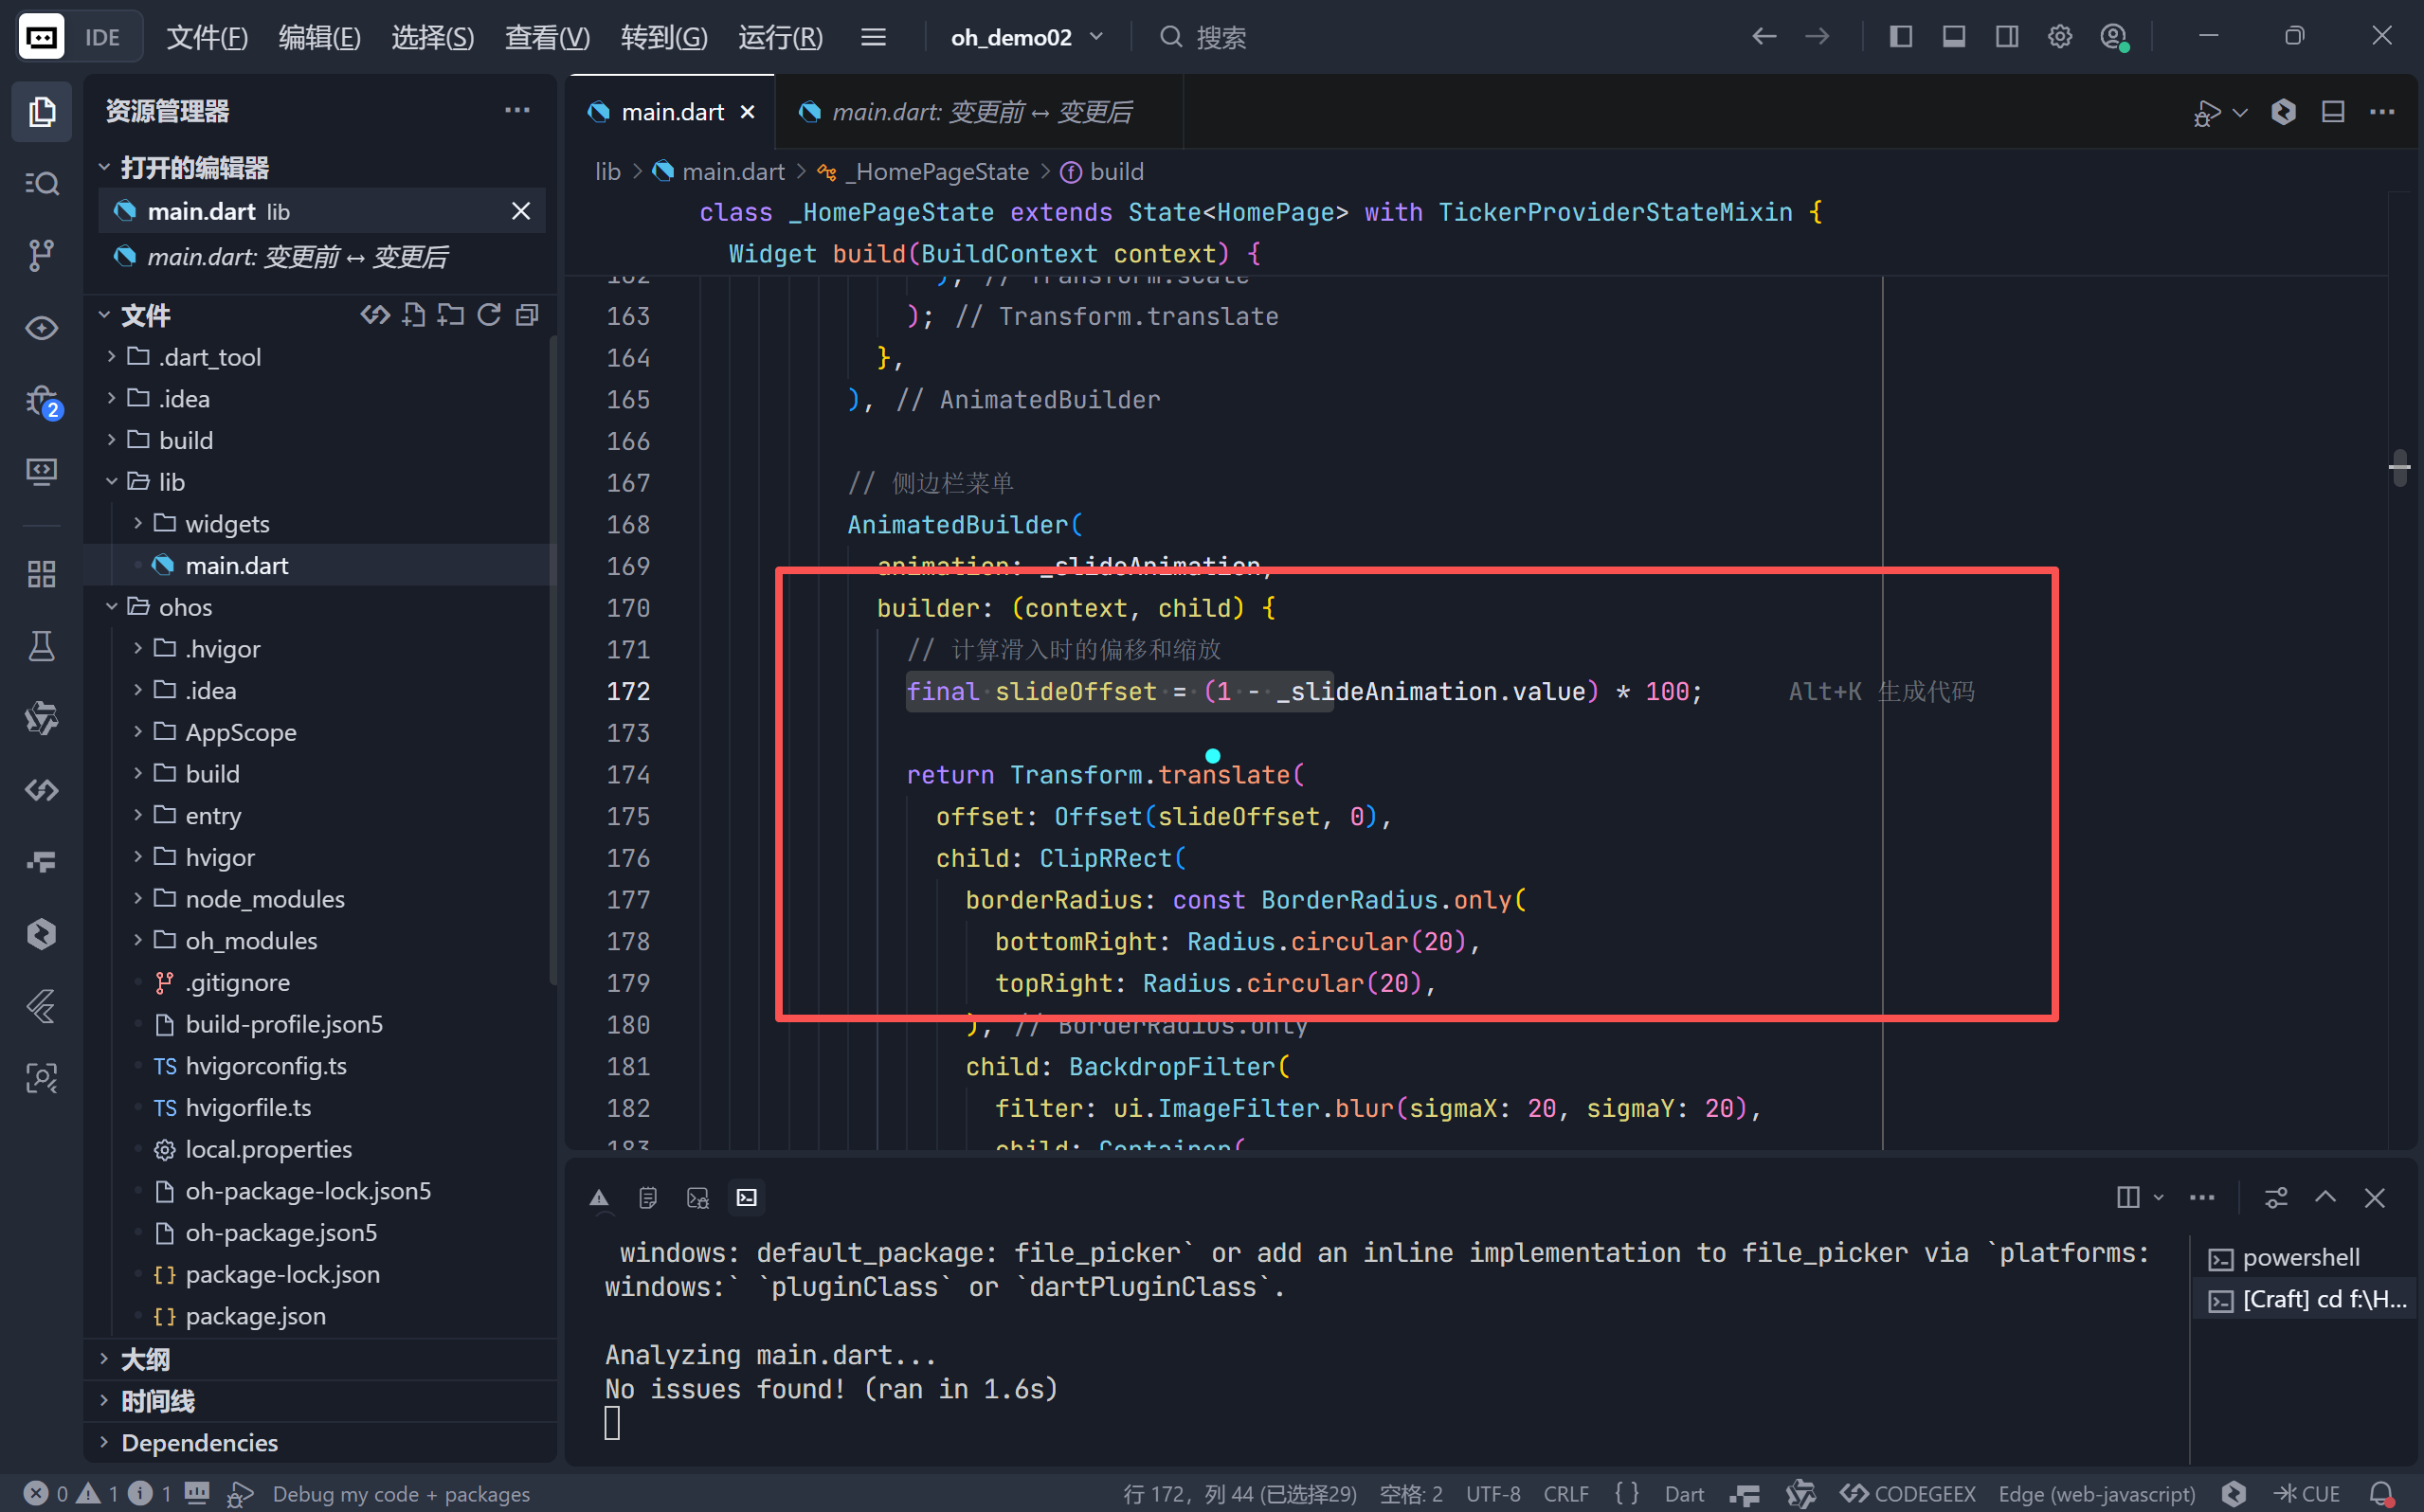Open the run and debug icon with badge
Screen dimensions: 2424x1512
point(41,401)
